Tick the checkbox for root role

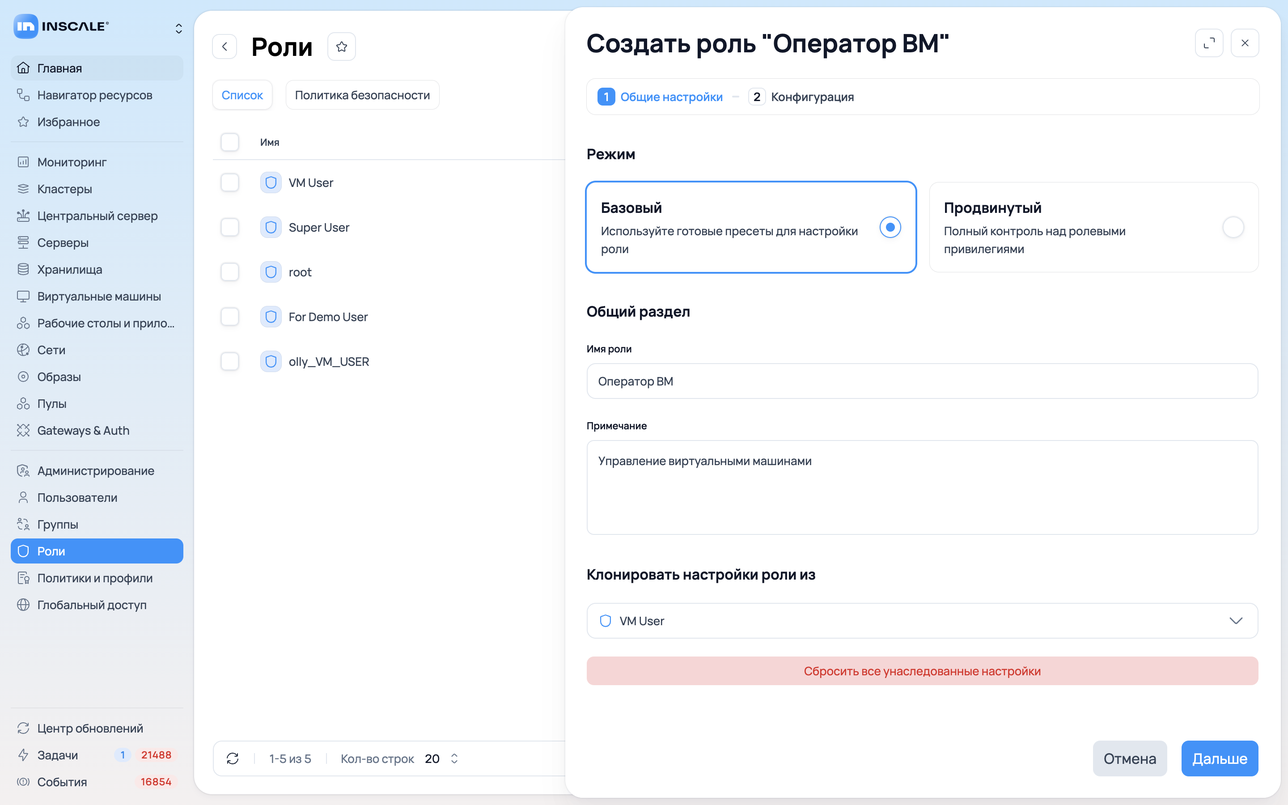coord(230,272)
